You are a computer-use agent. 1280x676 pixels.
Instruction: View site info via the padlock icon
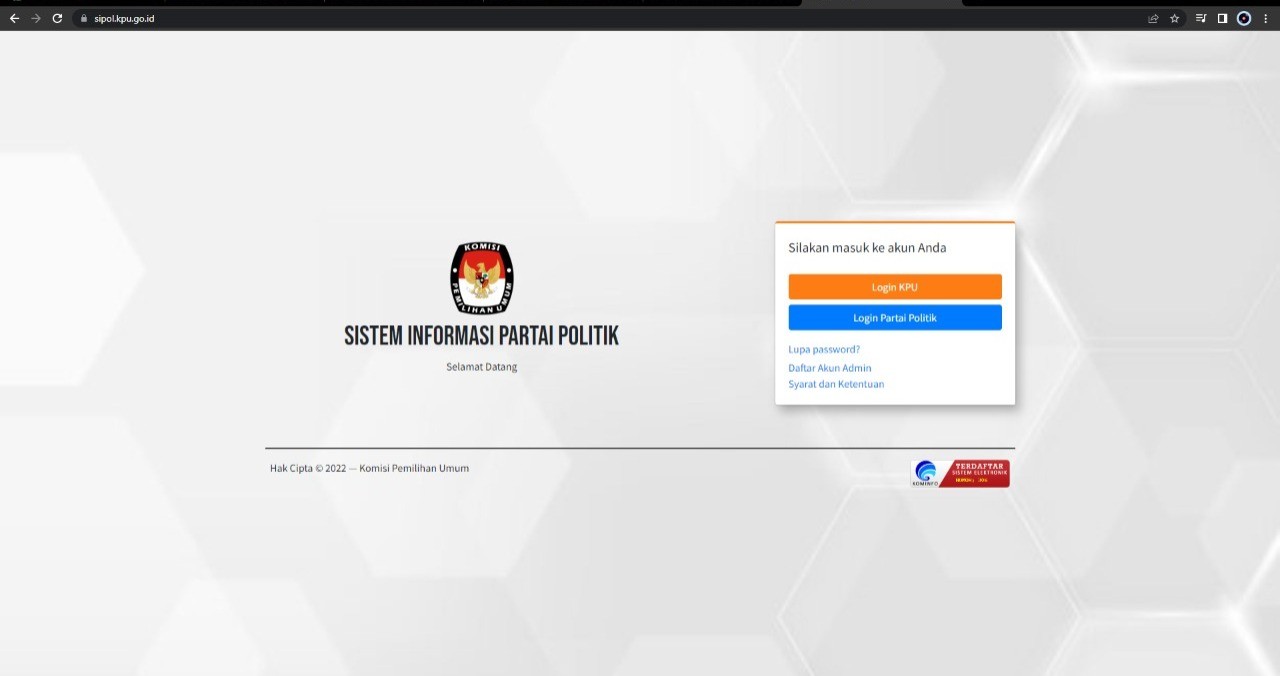pyautogui.click(x=84, y=18)
